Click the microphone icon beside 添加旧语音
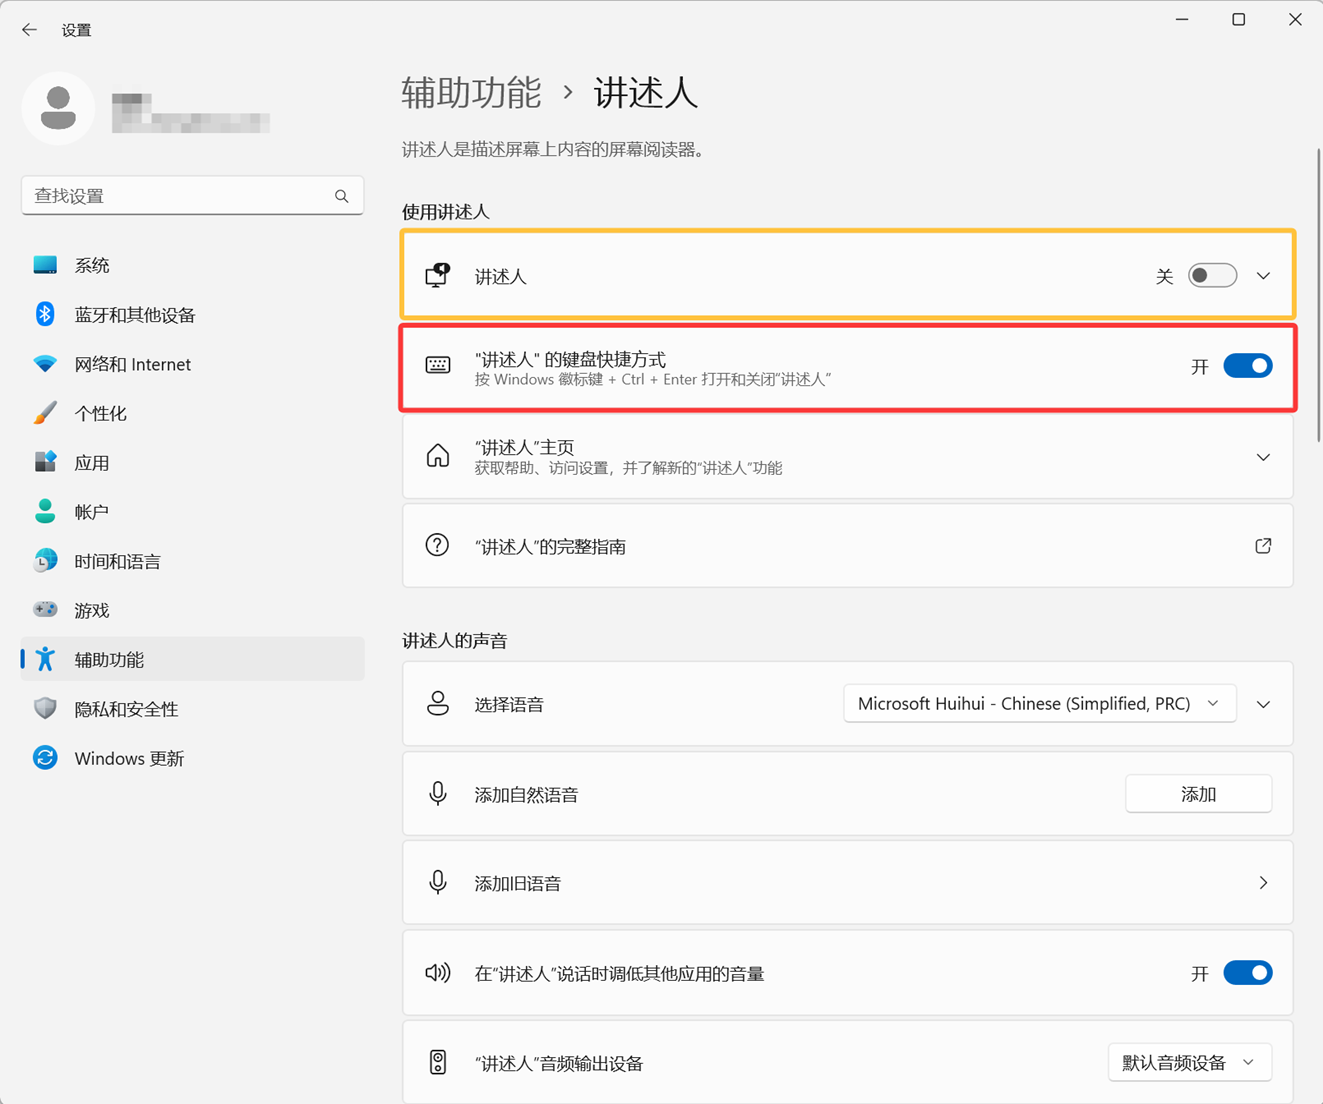Viewport: 1323px width, 1104px height. click(438, 882)
